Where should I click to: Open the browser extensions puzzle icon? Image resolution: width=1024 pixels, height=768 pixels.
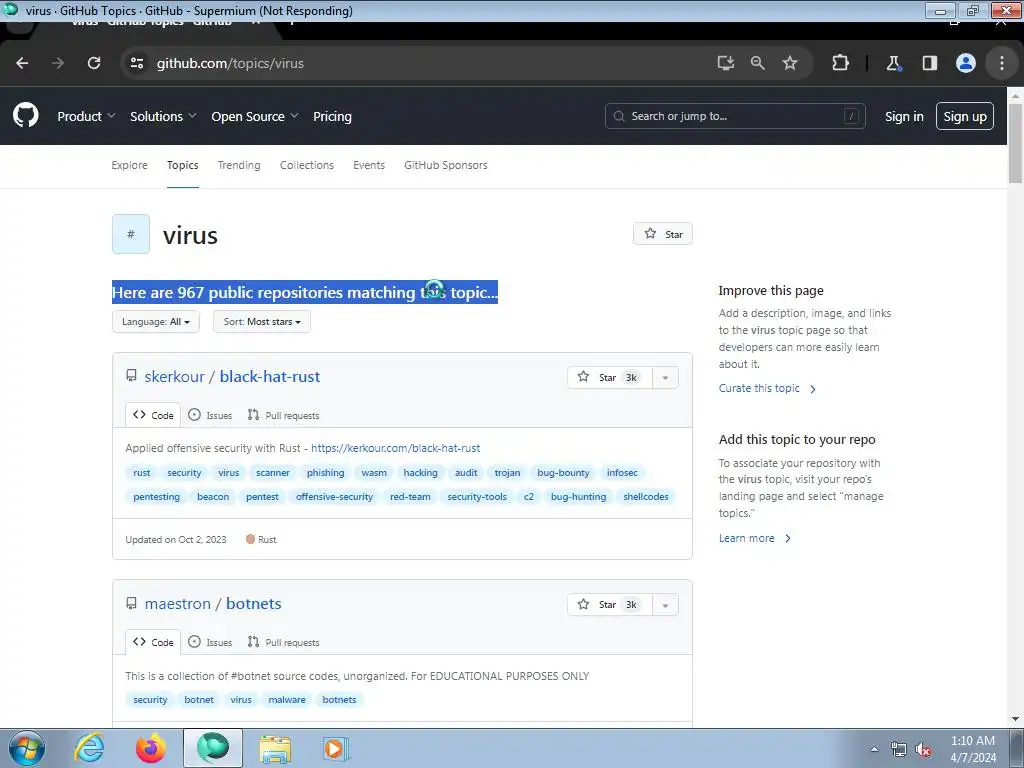[840, 63]
